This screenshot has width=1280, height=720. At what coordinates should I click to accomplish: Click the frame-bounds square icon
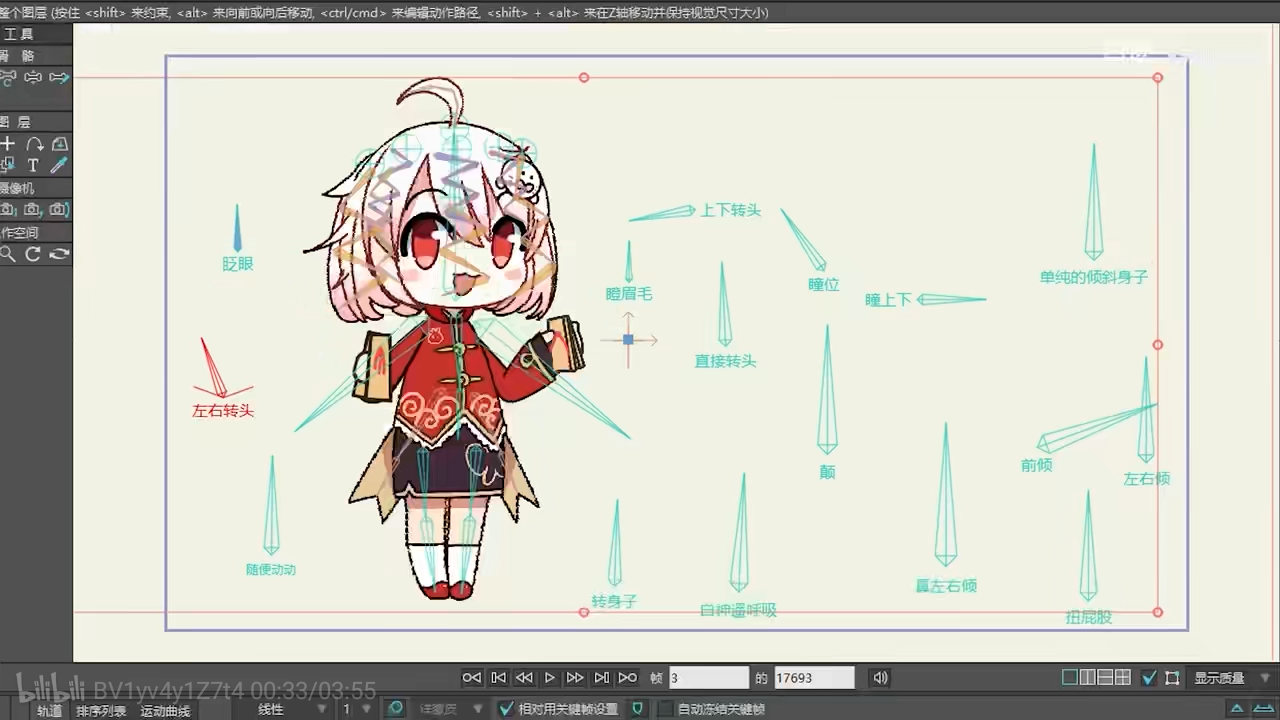click(x=1172, y=678)
